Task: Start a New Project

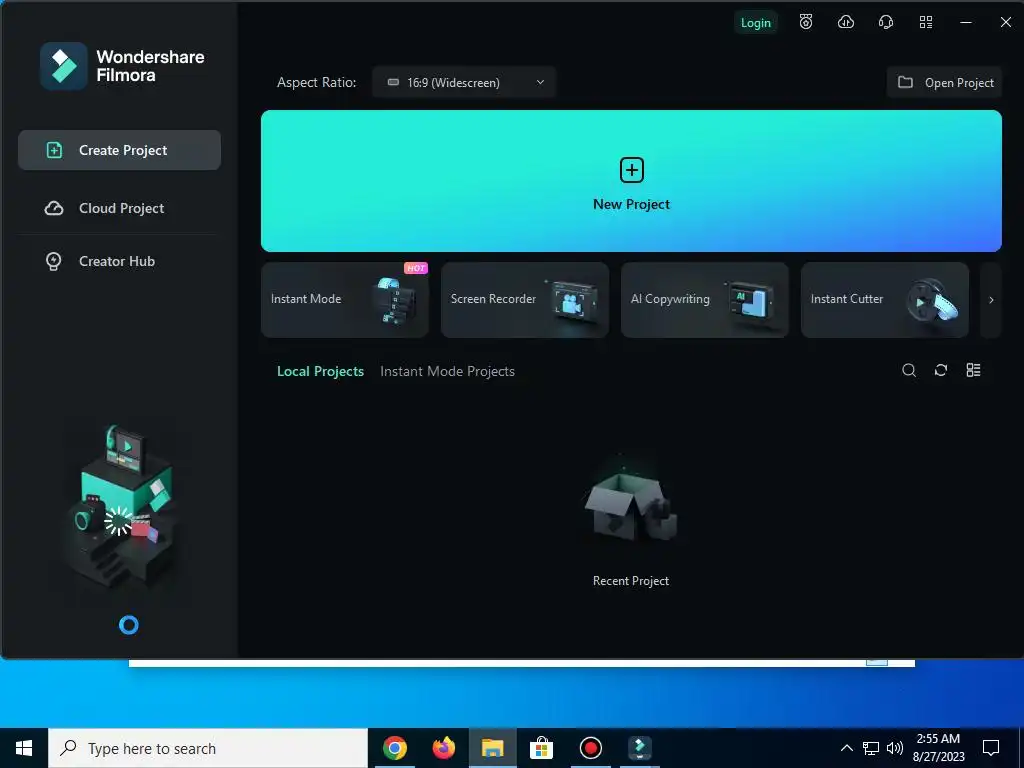Action: (631, 181)
